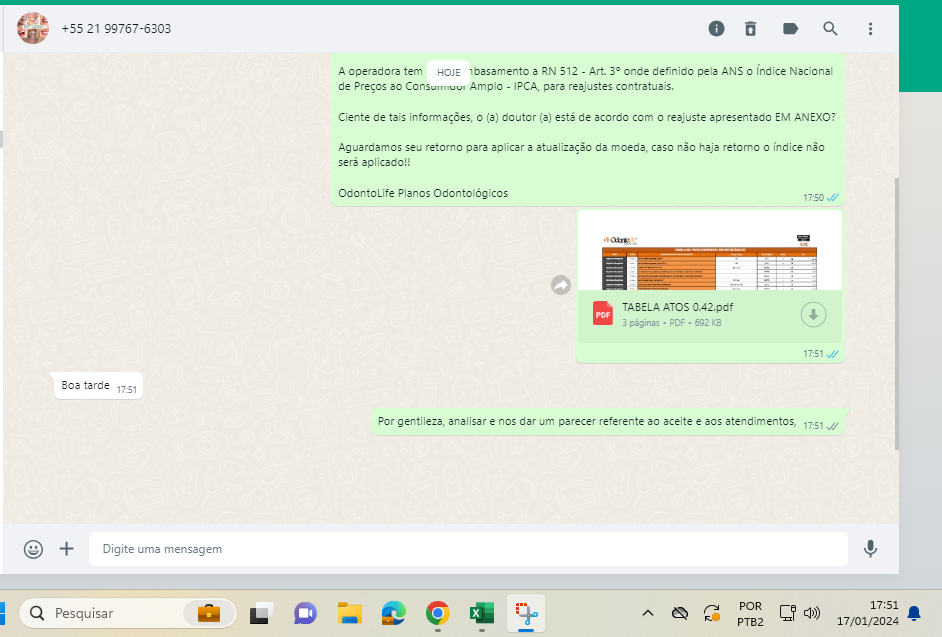Click the trash delete chat icon

[x=750, y=28]
